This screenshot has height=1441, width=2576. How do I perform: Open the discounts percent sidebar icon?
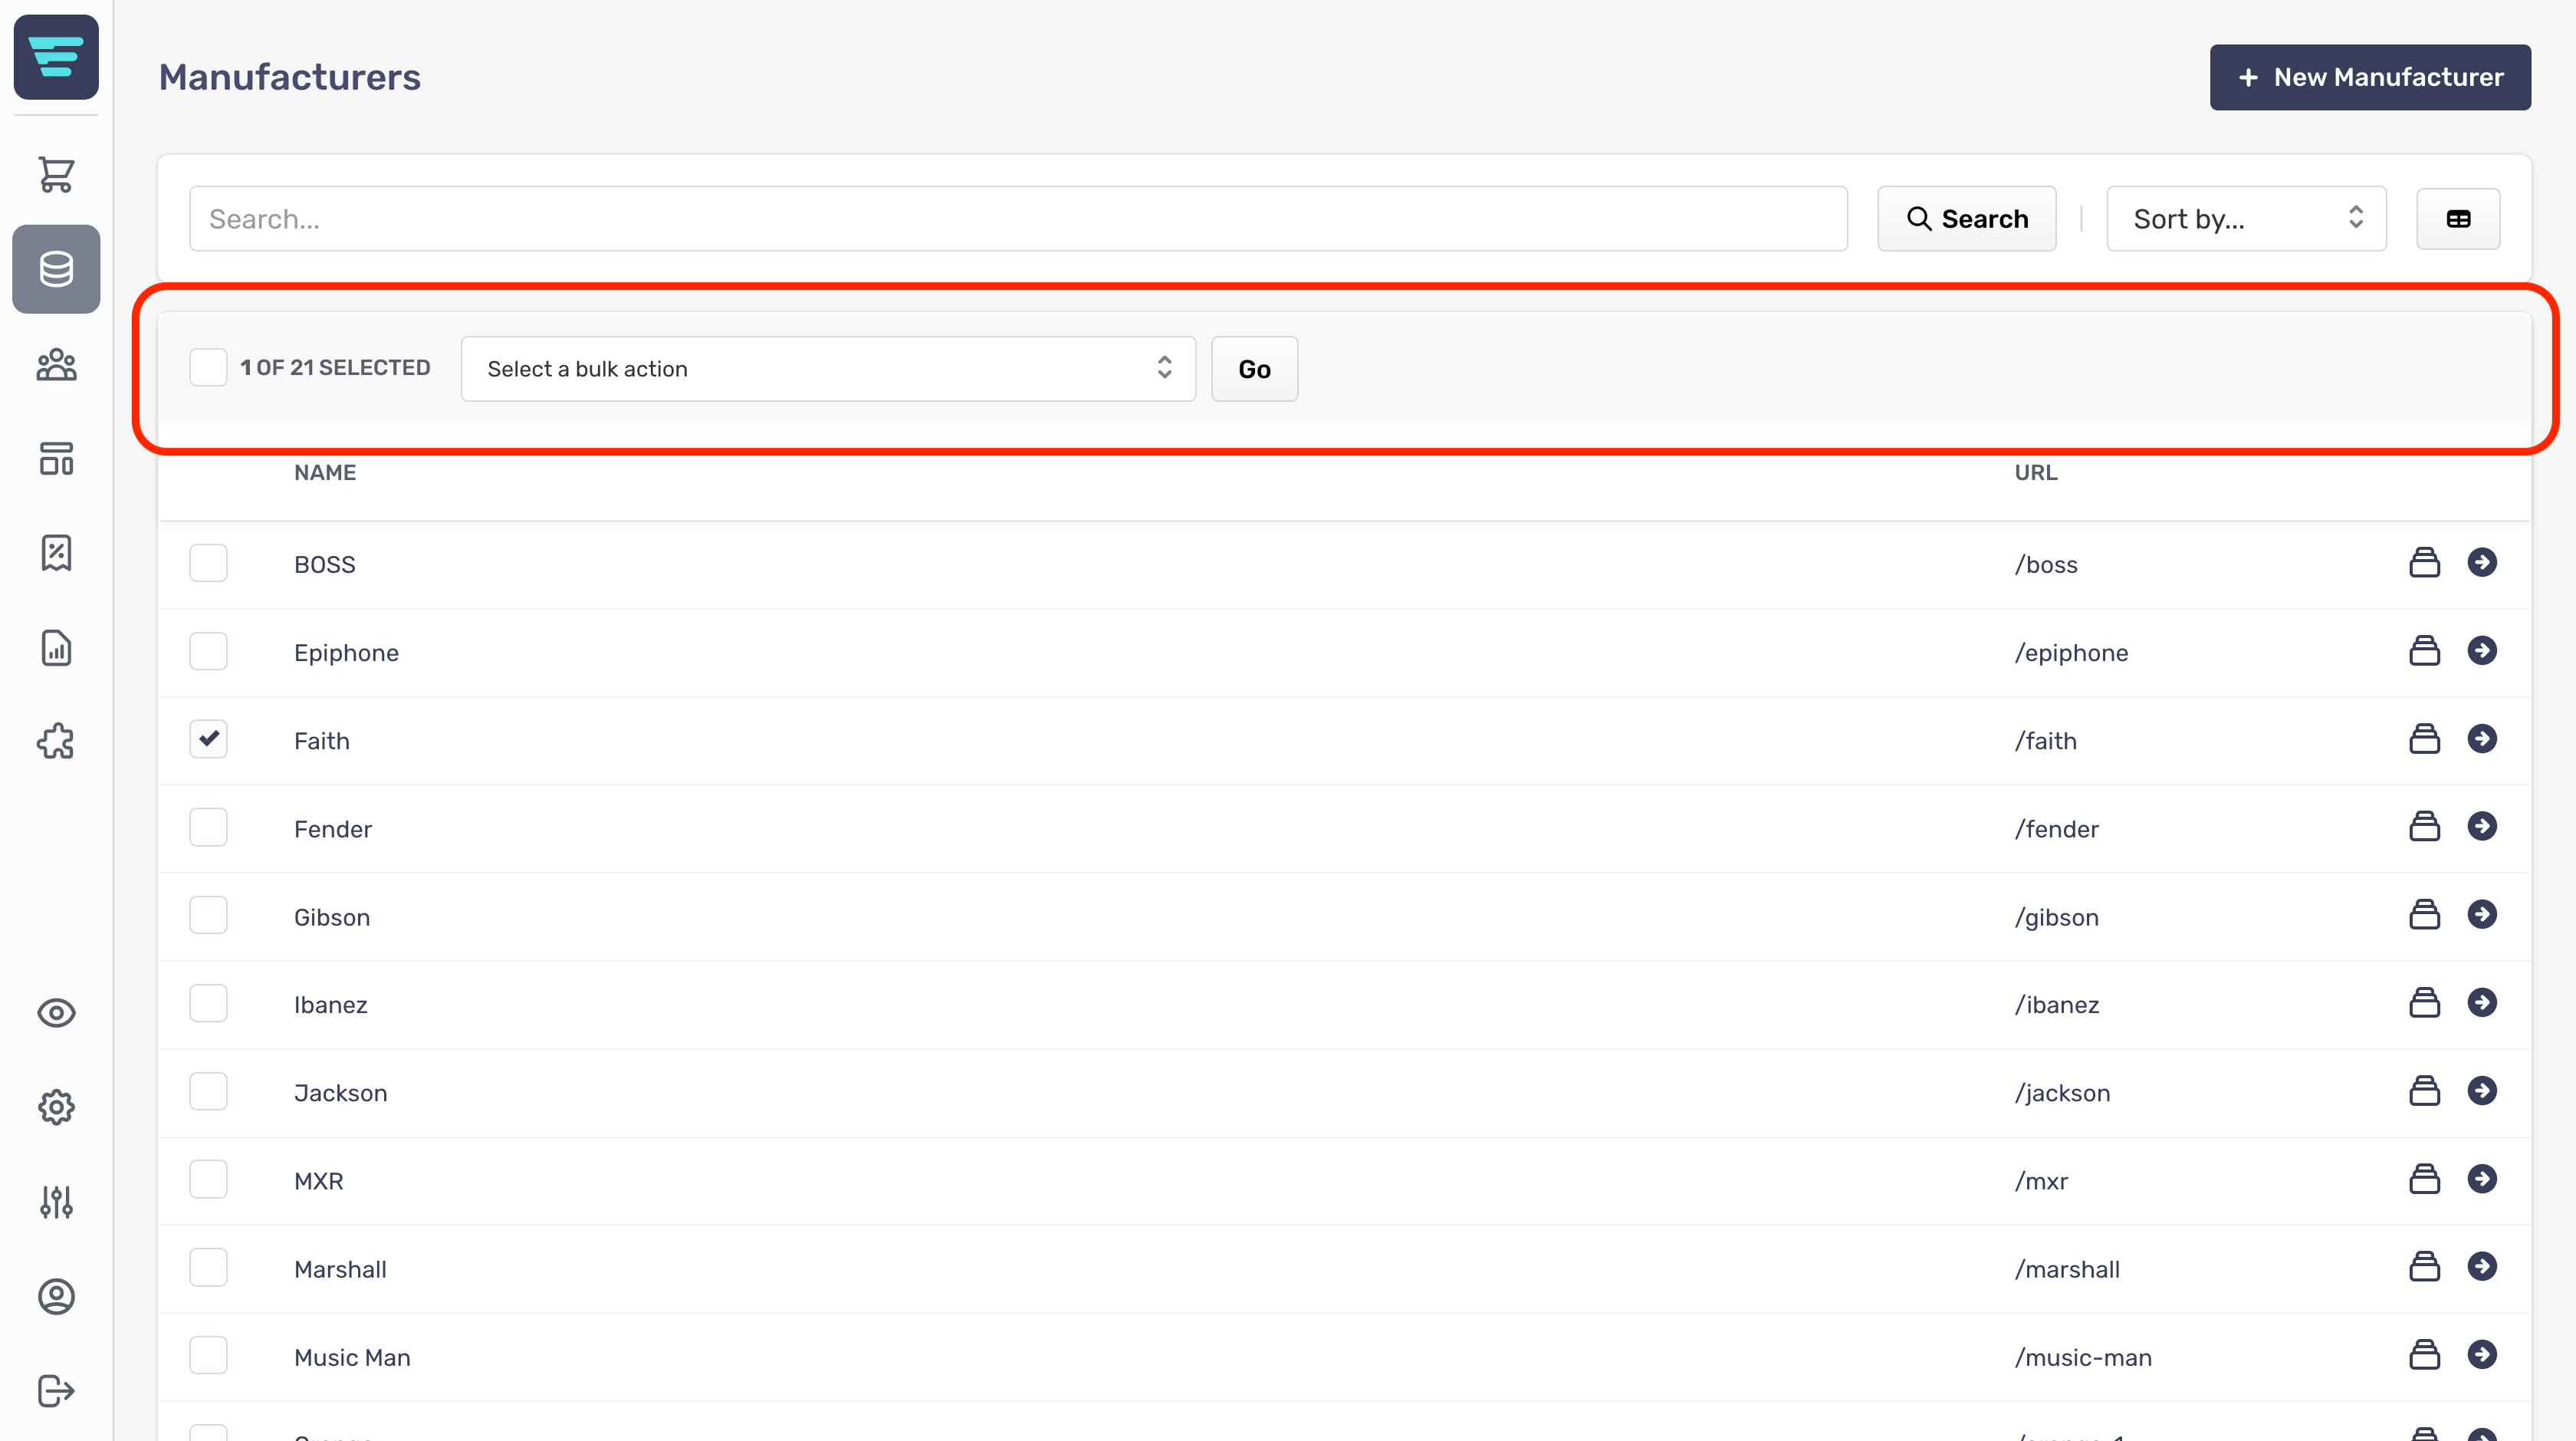(x=56, y=553)
